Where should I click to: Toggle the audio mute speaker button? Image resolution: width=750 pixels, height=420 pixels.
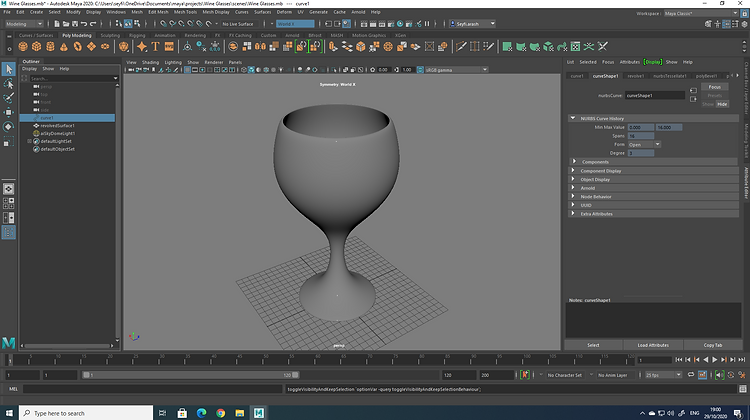point(719,375)
